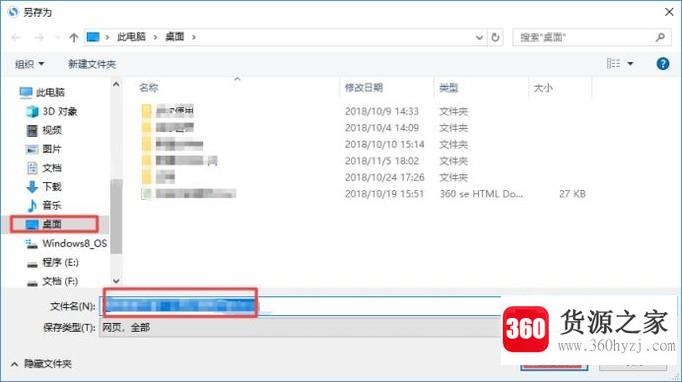Open the 组织 menu

[30, 64]
